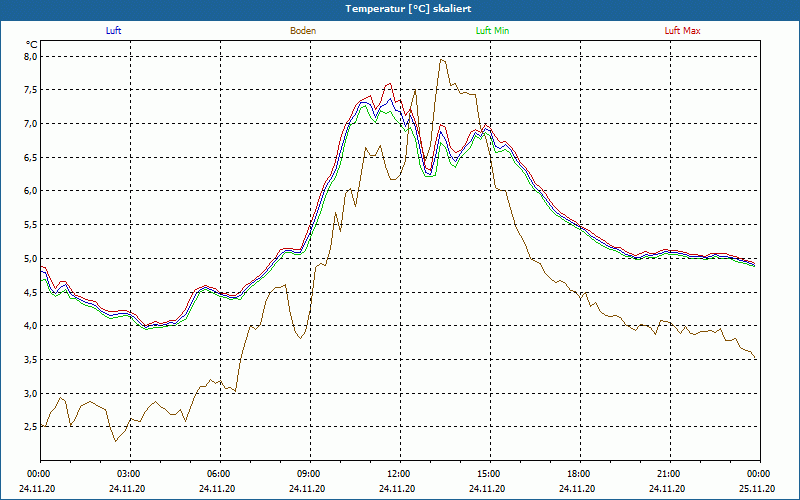The height and width of the screenshot is (500, 800).
Task: Click the 09:00 time axis label
Action: (x=311, y=474)
